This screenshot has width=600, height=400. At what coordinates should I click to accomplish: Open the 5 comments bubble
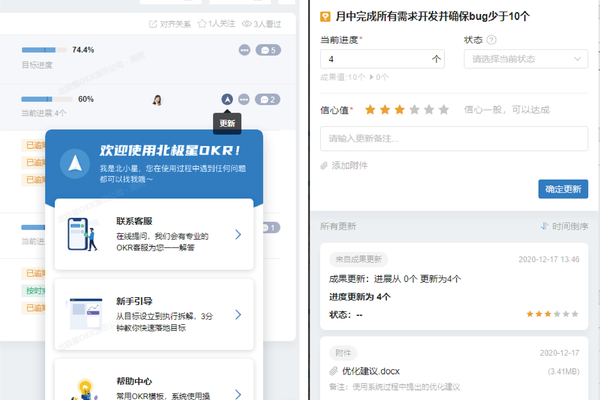(x=268, y=50)
